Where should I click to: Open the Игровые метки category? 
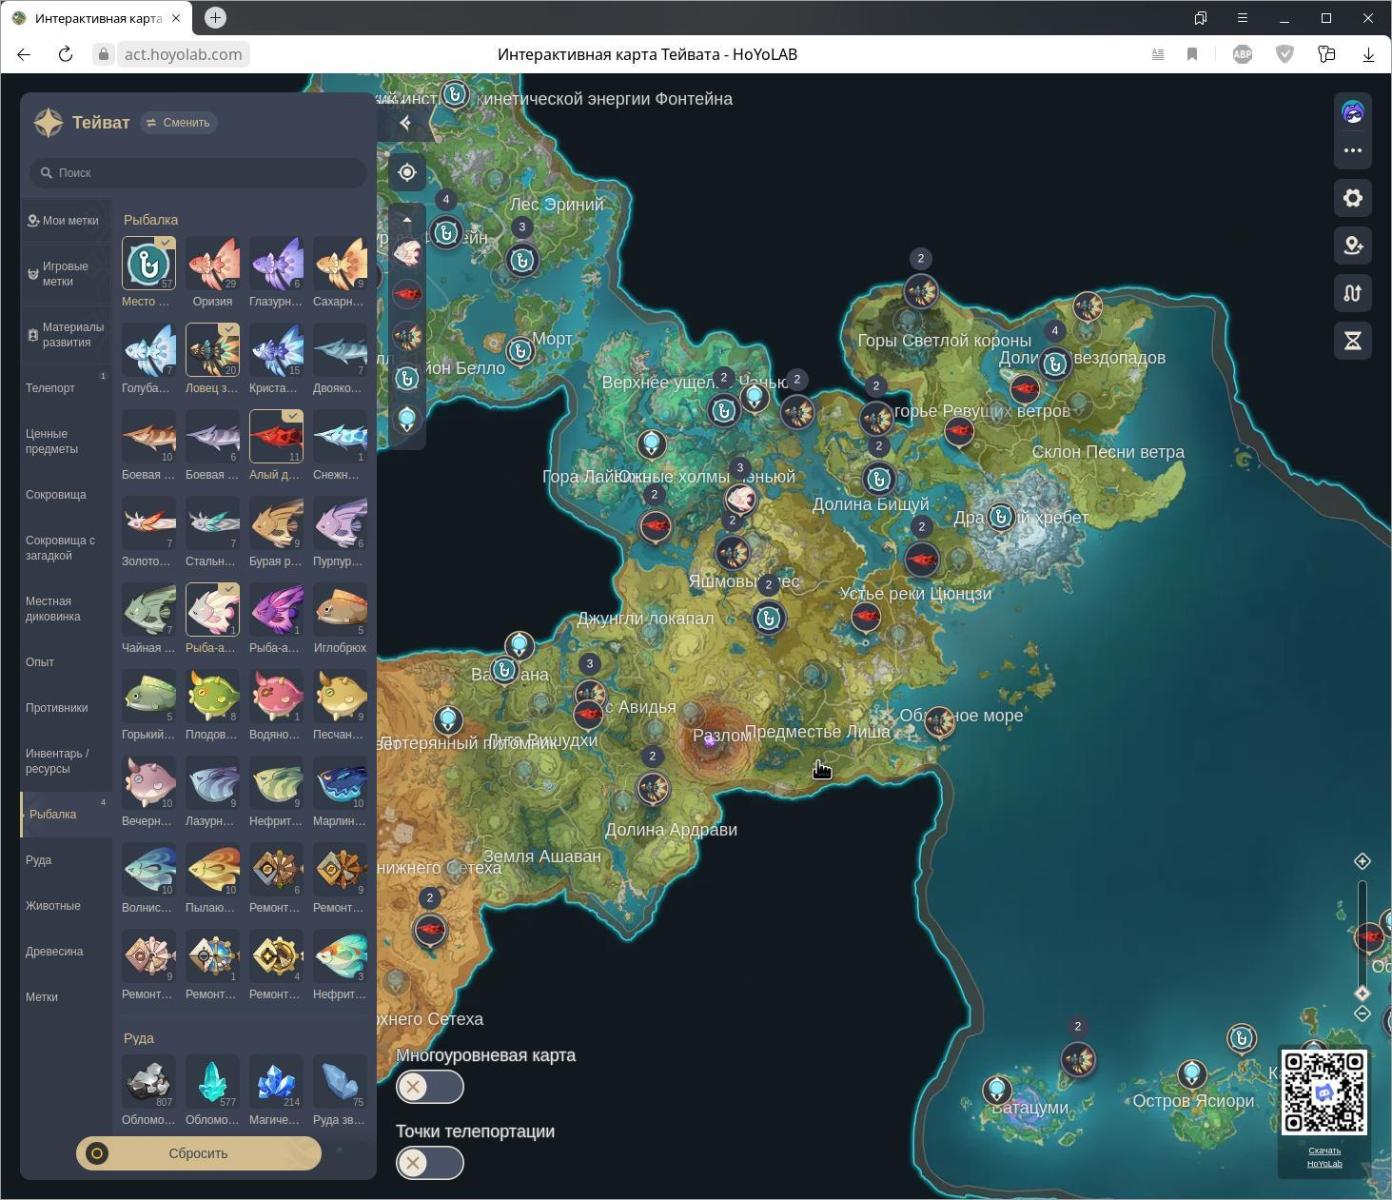click(x=66, y=274)
